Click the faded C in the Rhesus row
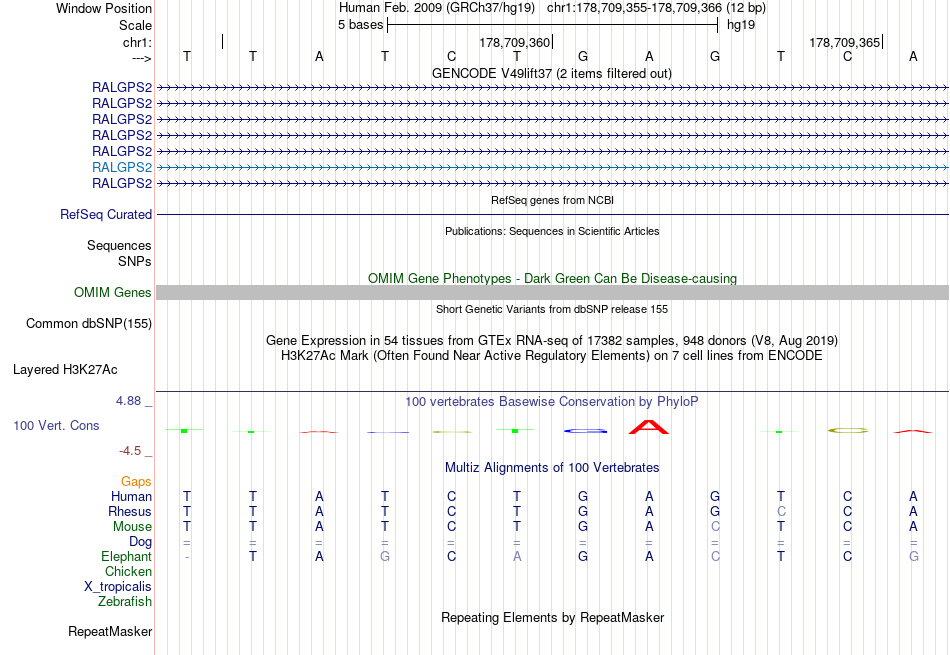Viewport: 950px width, 655px height. point(781,511)
